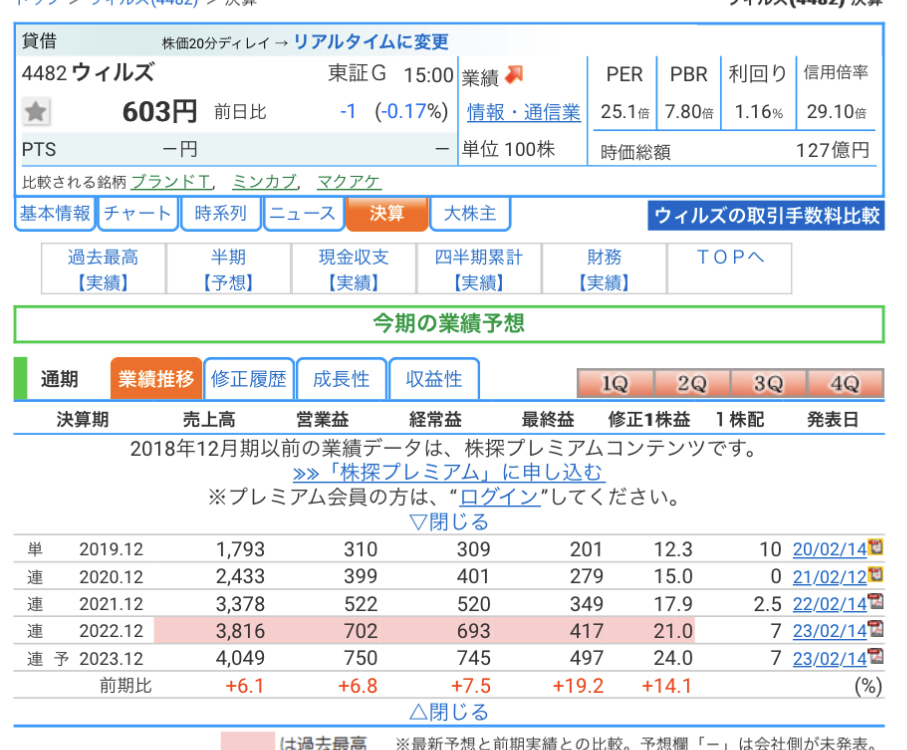Click the ウィルズの取引手数料比較 button
The width and height of the screenshot is (907, 750).
pos(766,216)
